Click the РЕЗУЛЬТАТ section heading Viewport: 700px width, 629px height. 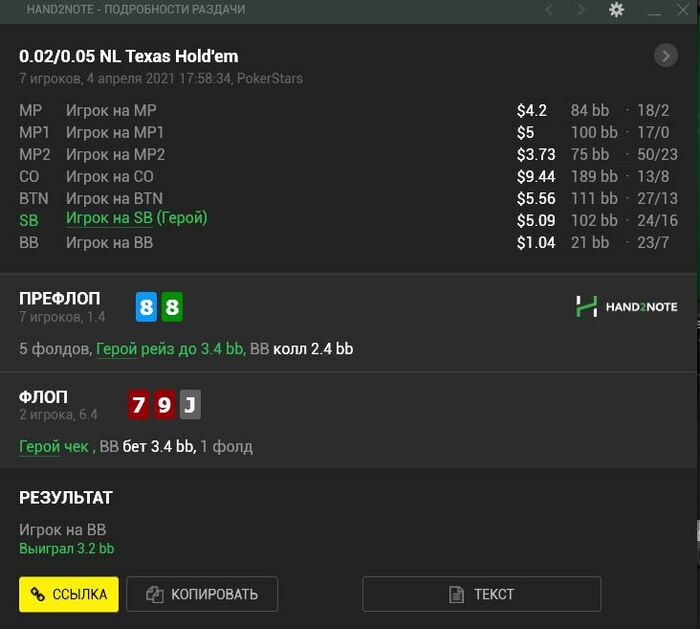[66, 497]
